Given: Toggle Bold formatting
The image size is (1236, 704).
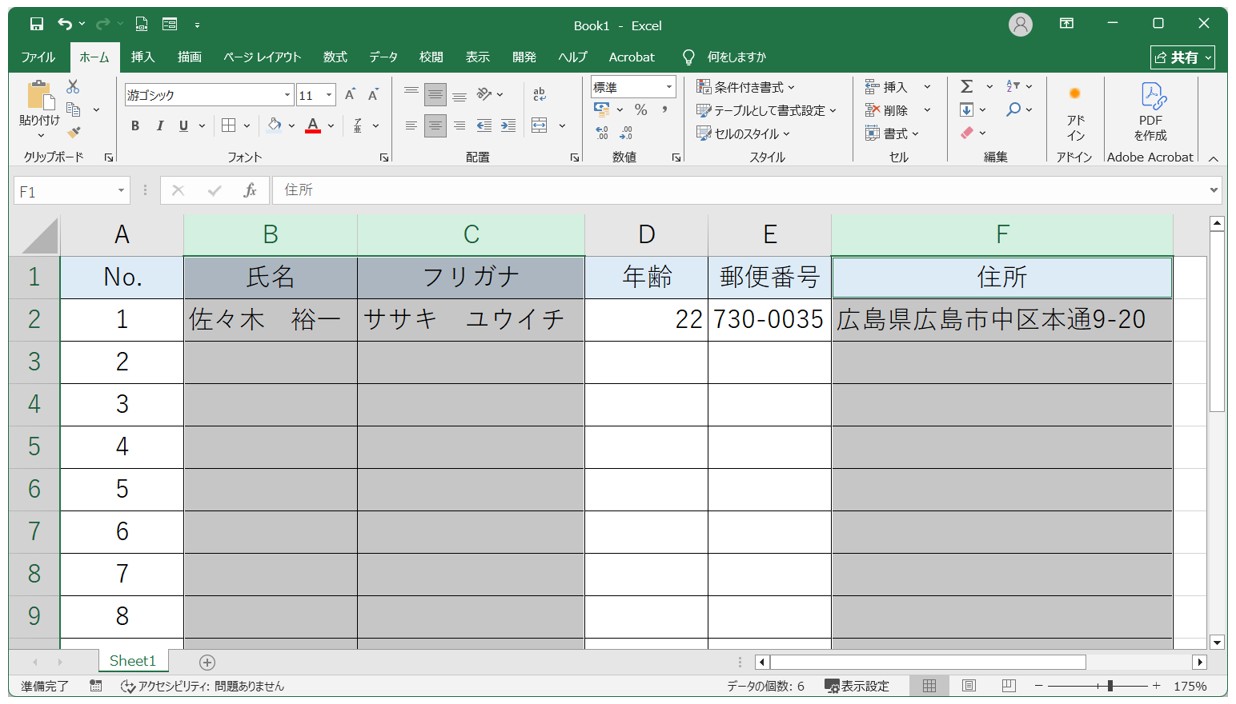Looking at the screenshot, I should point(135,125).
